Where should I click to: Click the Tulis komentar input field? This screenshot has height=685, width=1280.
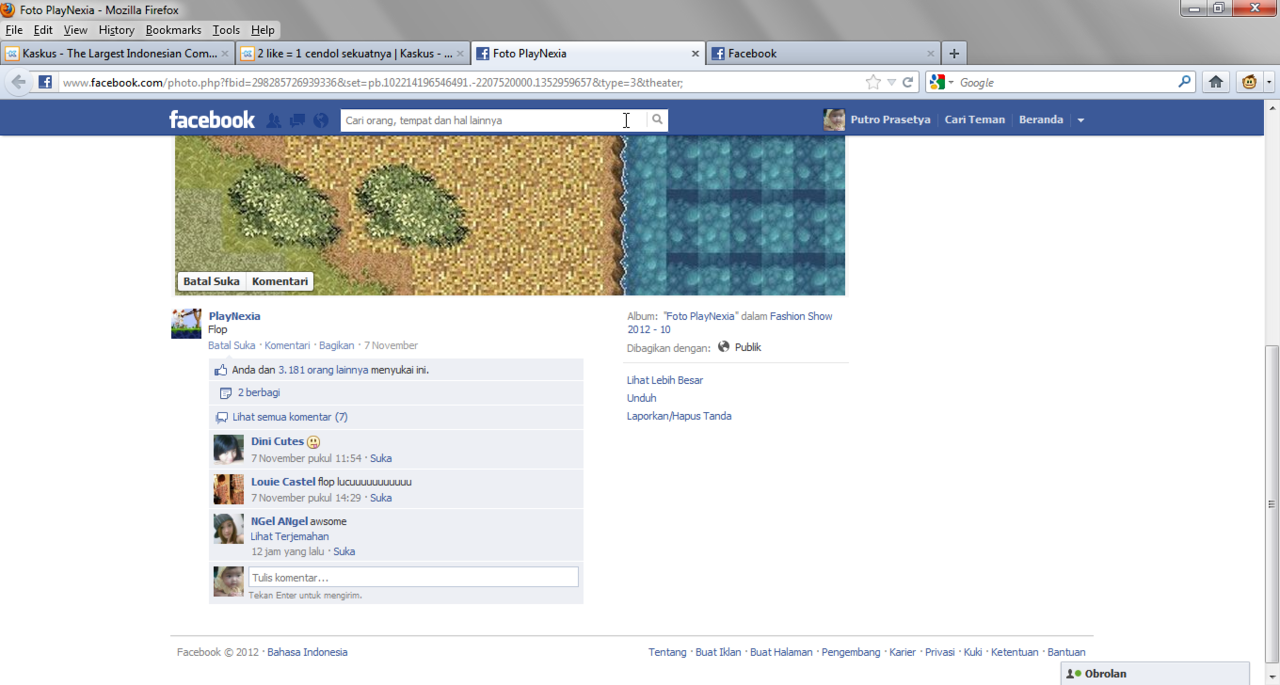pyautogui.click(x=413, y=577)
